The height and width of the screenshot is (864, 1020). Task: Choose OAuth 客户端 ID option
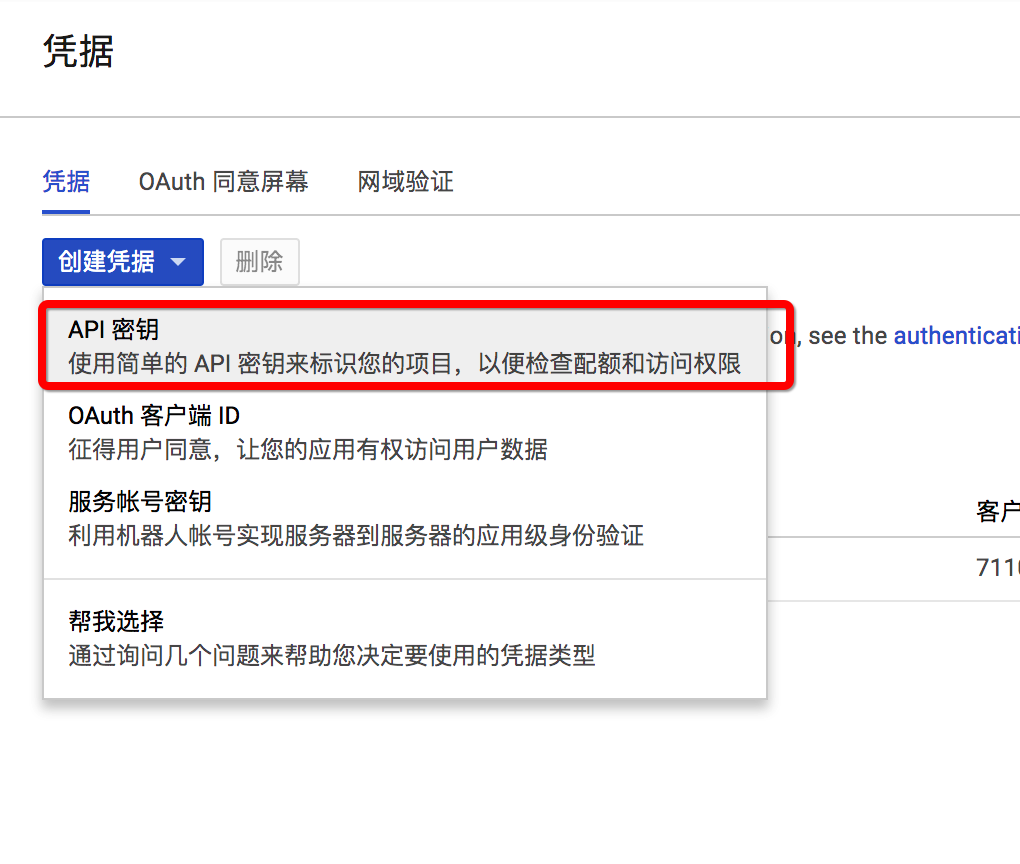[x=405, y=432]
